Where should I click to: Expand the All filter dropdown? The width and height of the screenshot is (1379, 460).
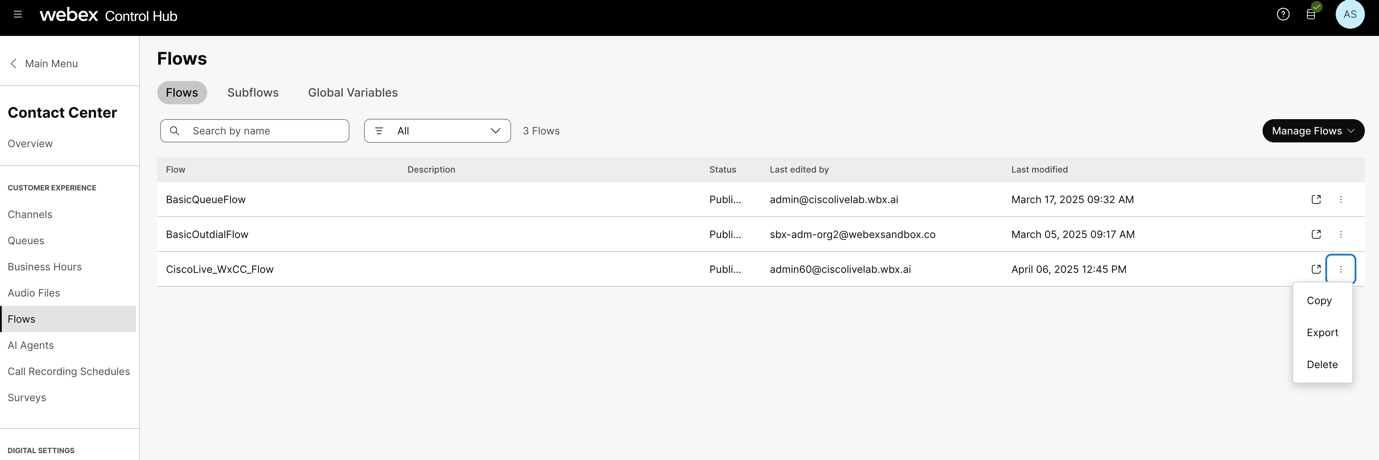pos(437,131)
